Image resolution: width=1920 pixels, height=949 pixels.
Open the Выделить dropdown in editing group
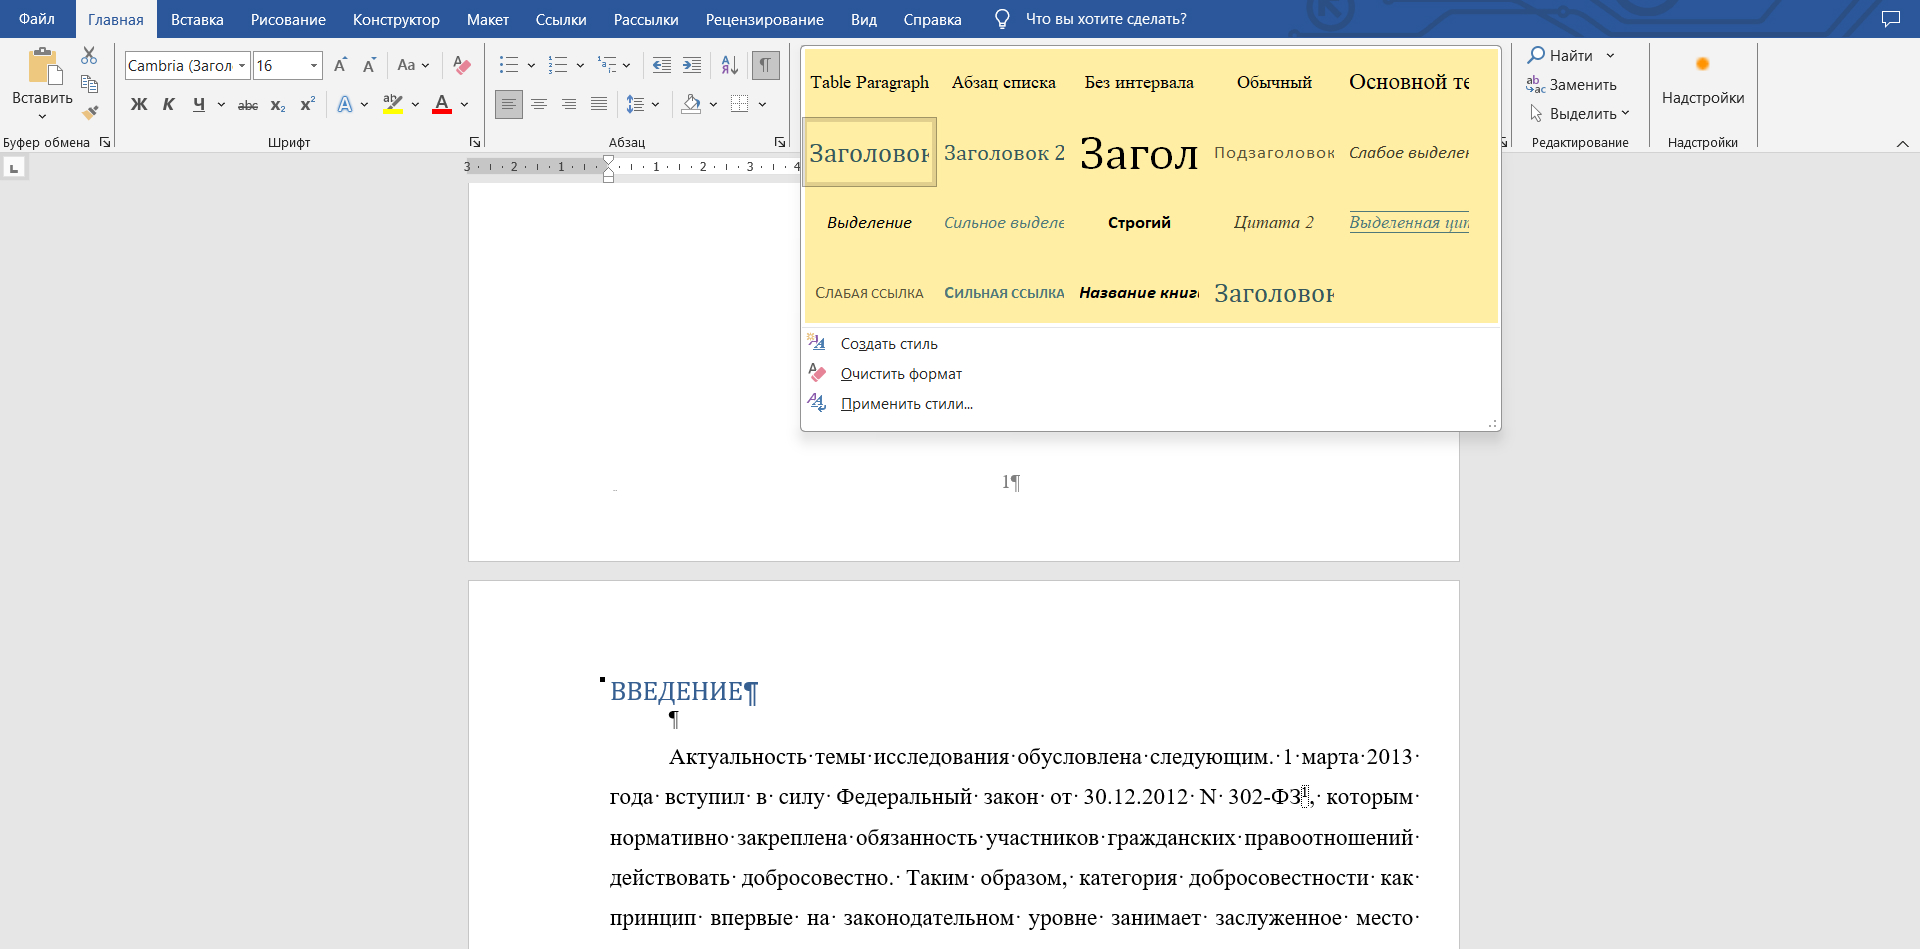1580,114
